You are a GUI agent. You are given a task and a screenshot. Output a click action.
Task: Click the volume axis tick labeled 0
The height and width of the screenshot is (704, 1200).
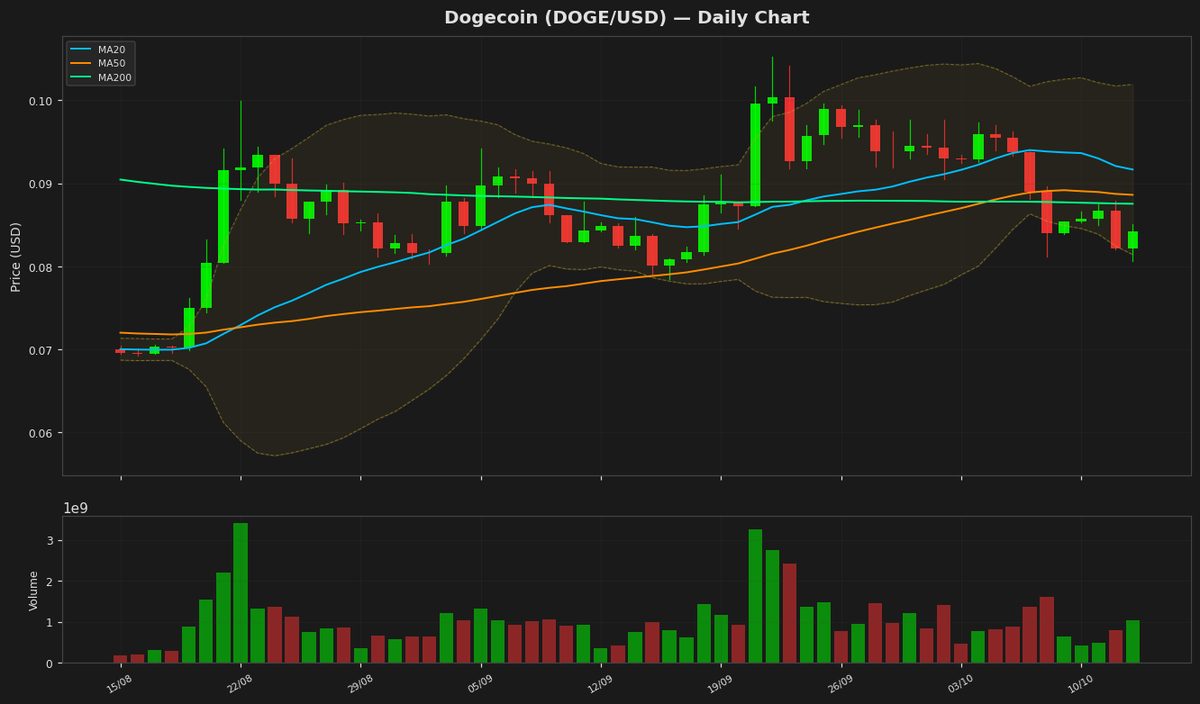[48, 664]
